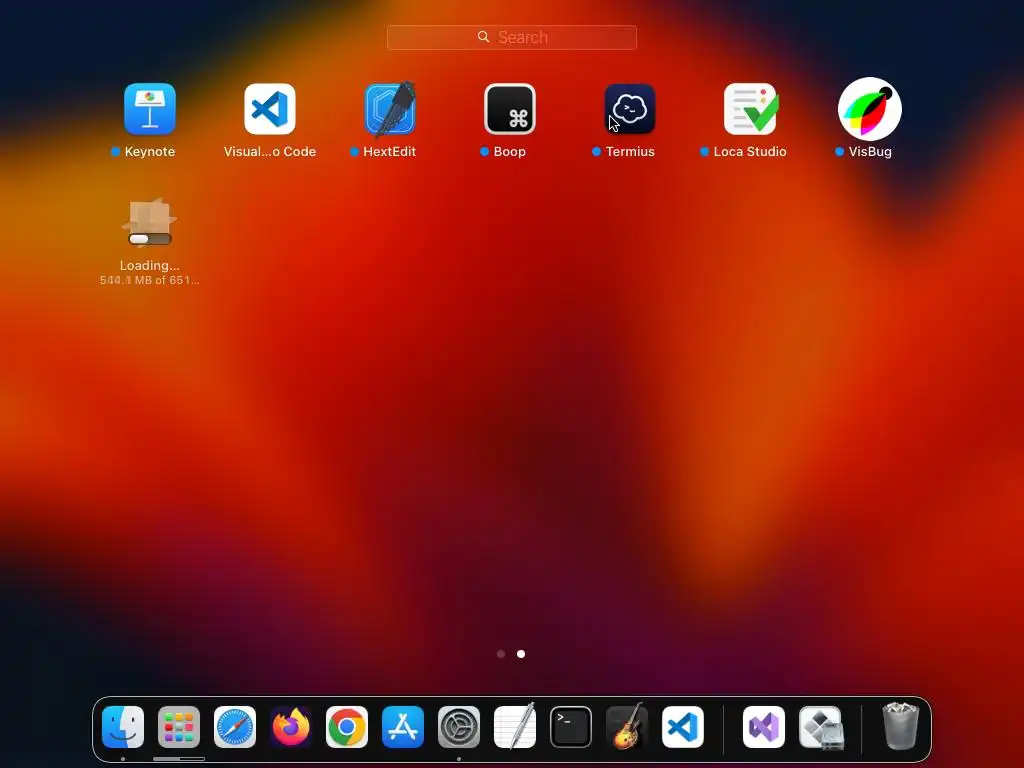This screenshot has width=1024, height=768.
Task: Open the HextEdit app icon
Action: click(390, 109)
